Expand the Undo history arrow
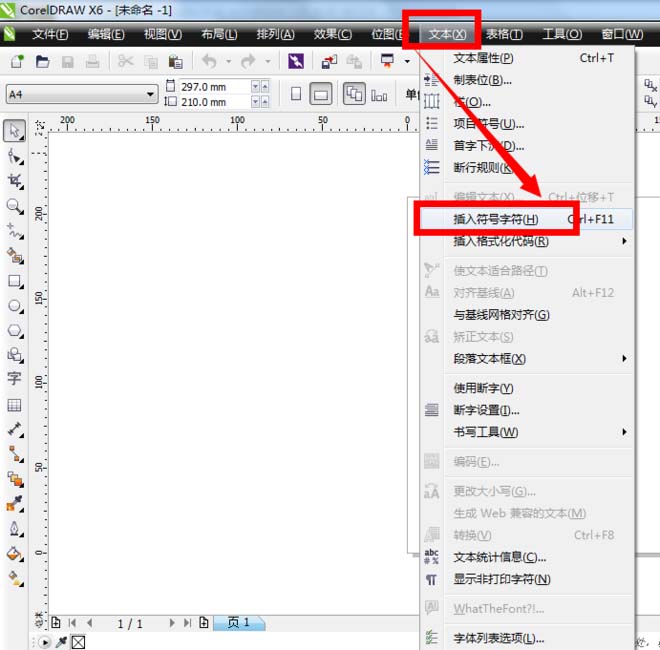The image size is (660, 650). click(x=229, y=61)
